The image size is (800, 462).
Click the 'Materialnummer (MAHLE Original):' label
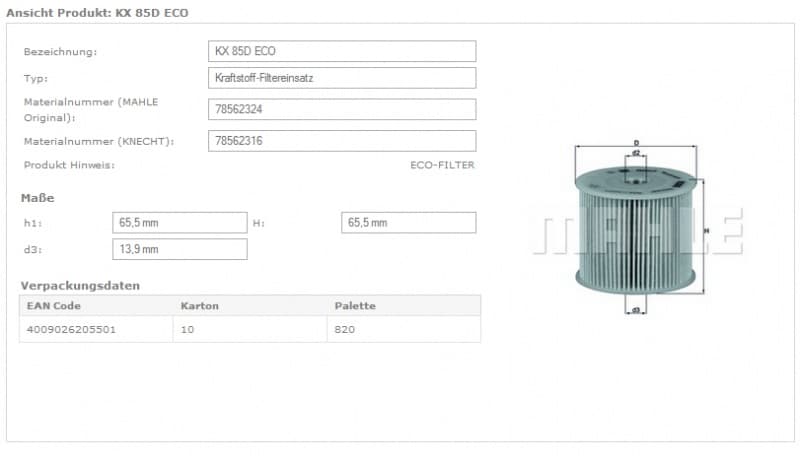[91, 110]
